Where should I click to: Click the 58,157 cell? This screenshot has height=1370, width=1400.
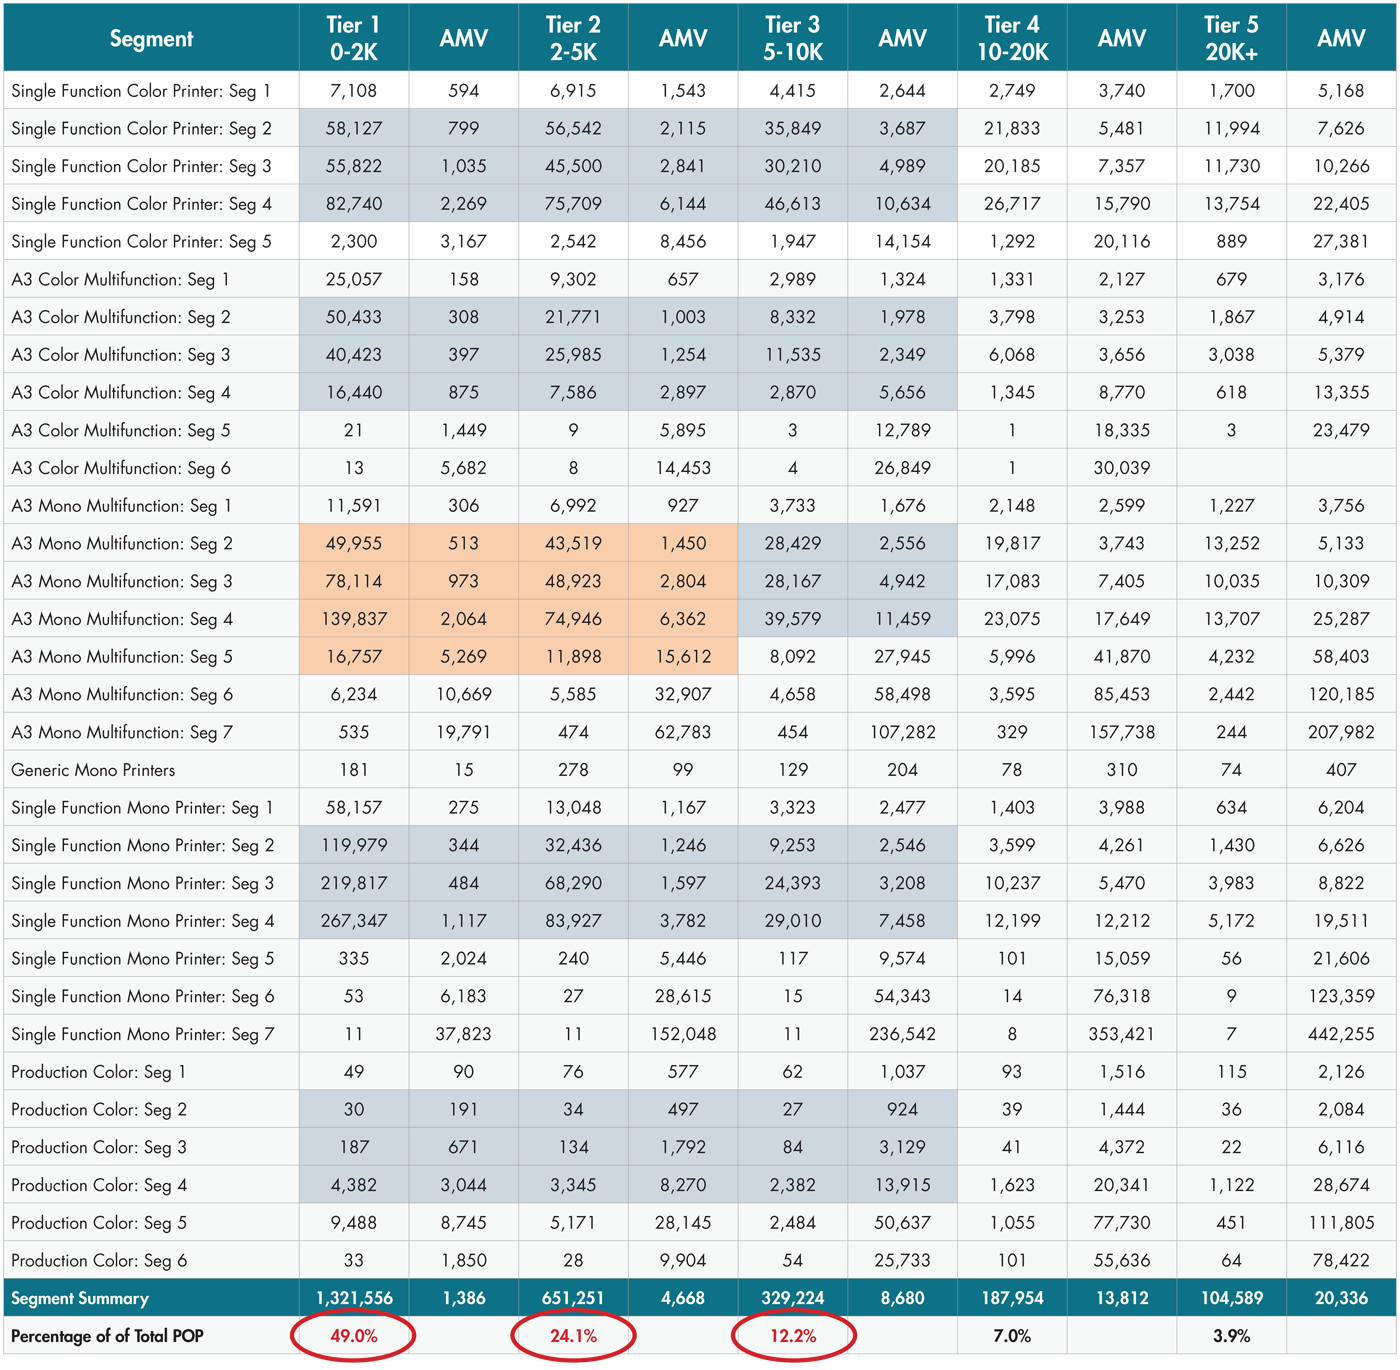pyautogui.click(x=354, y=808)
